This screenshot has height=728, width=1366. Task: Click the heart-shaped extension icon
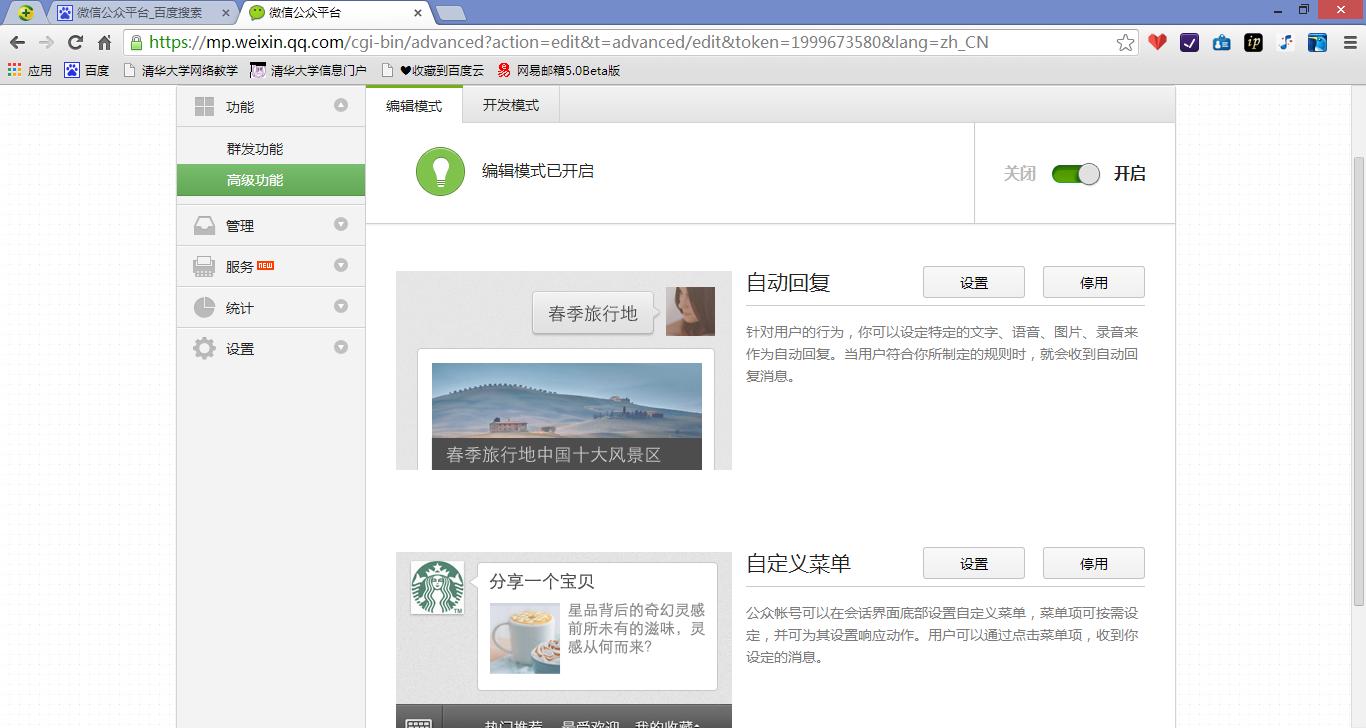[x=1157, y=42]
